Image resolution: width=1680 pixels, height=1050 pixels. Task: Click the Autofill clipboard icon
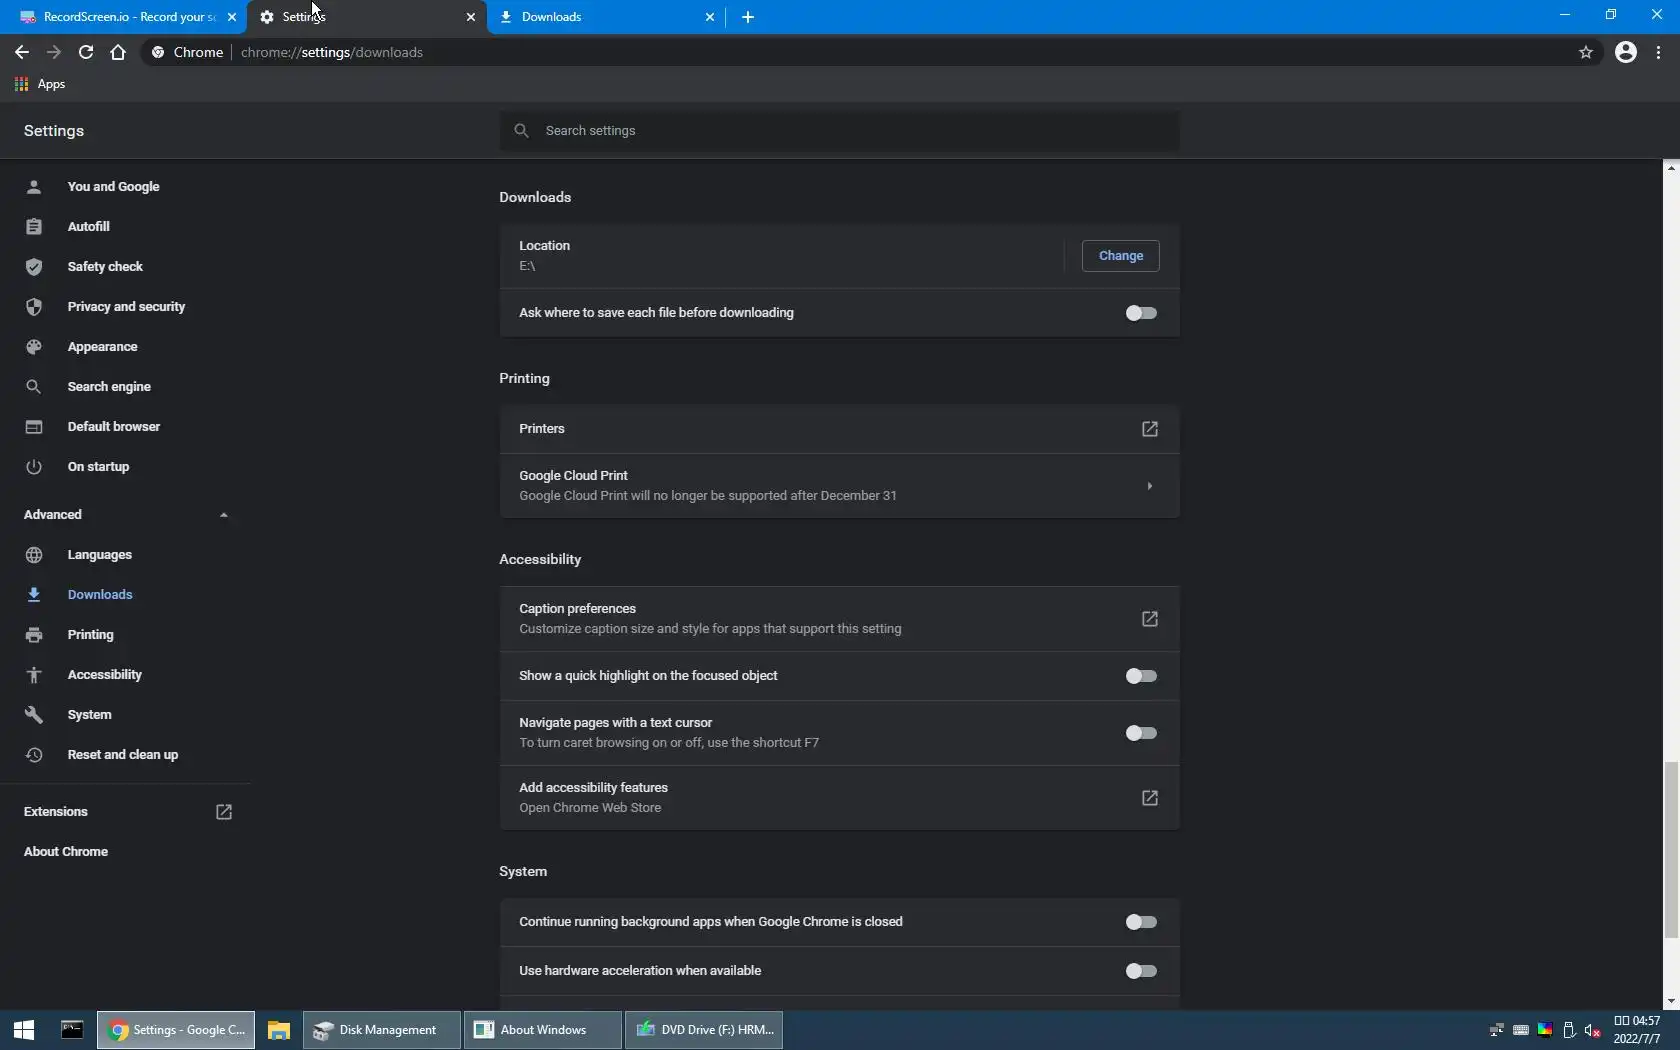coord(34,227)
